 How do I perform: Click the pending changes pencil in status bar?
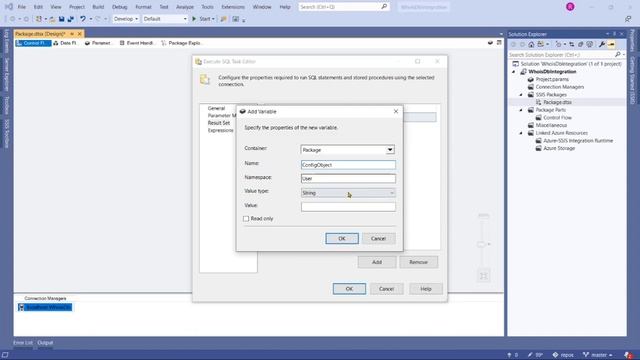coord(535,355)
